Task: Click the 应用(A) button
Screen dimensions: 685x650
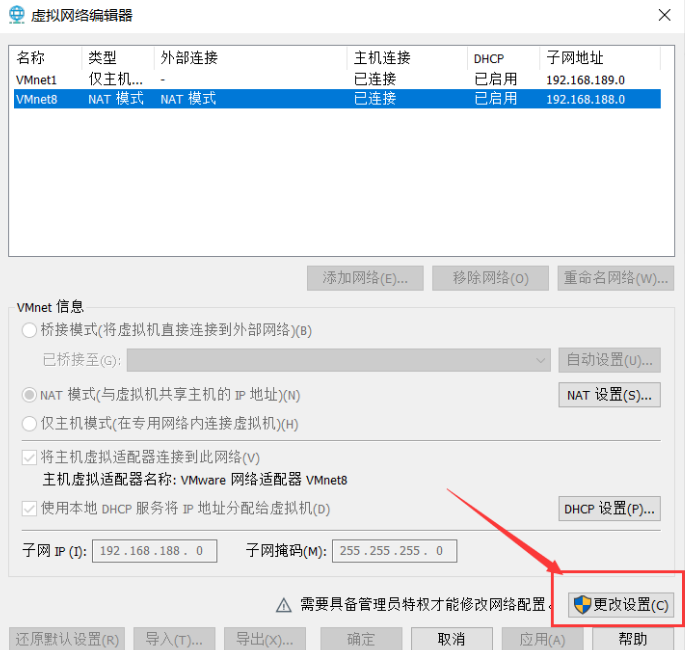Action: [x=543, y=639]
